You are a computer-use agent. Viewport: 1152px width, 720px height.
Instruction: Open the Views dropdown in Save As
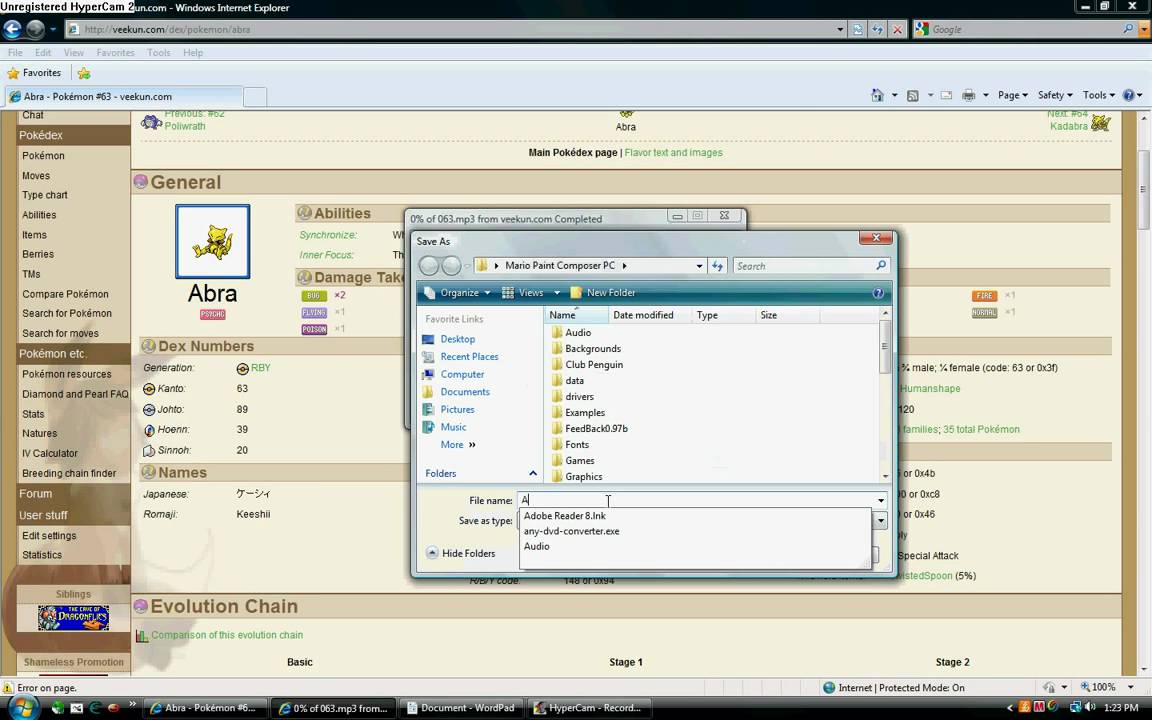(x=530, y=292)
